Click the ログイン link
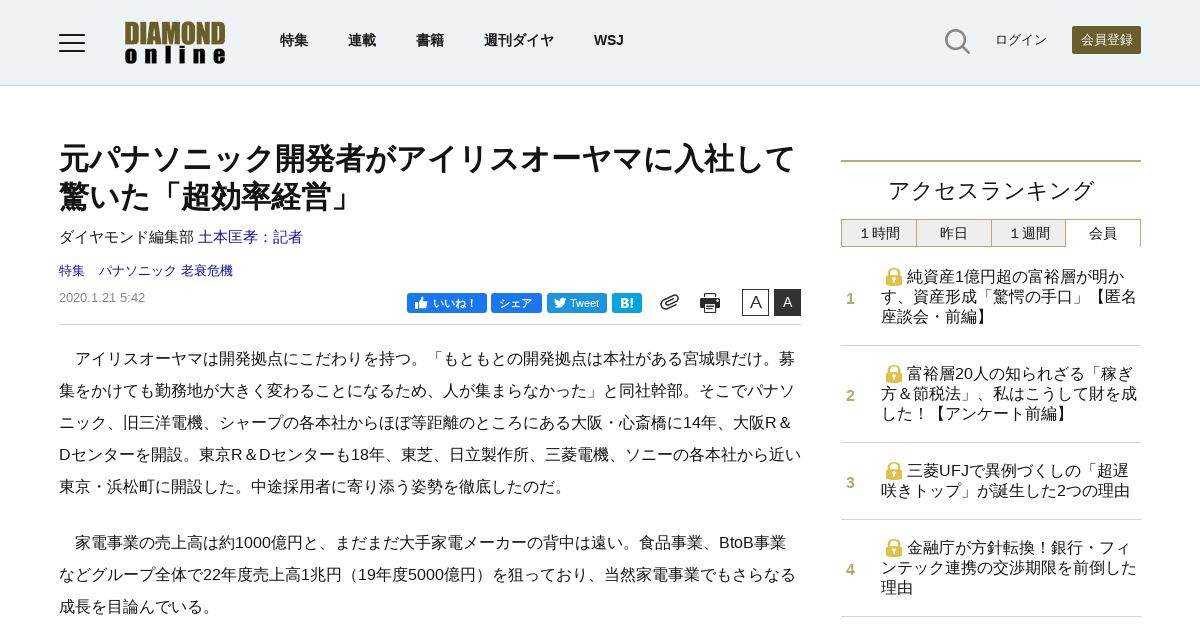 1021,40
